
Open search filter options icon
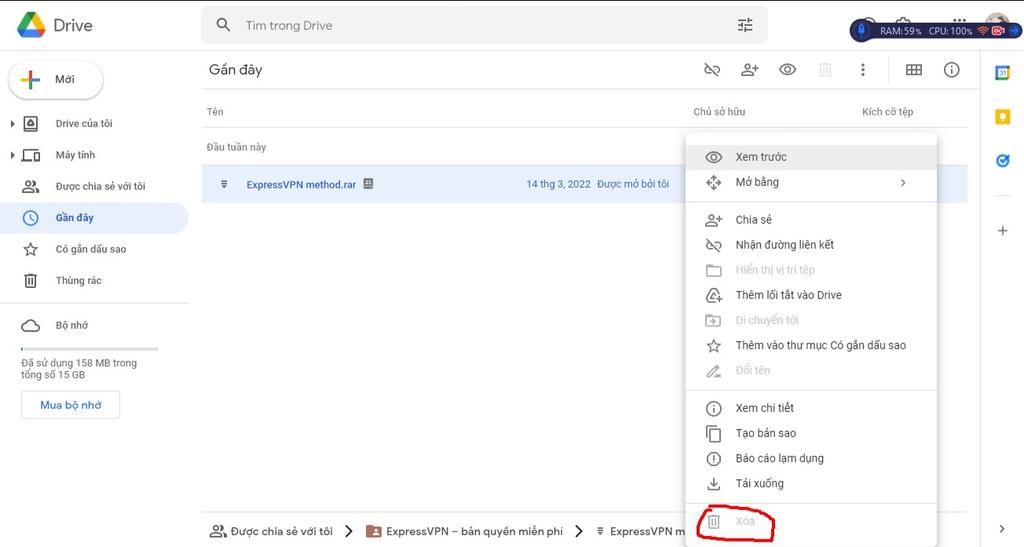coord(744,25)
